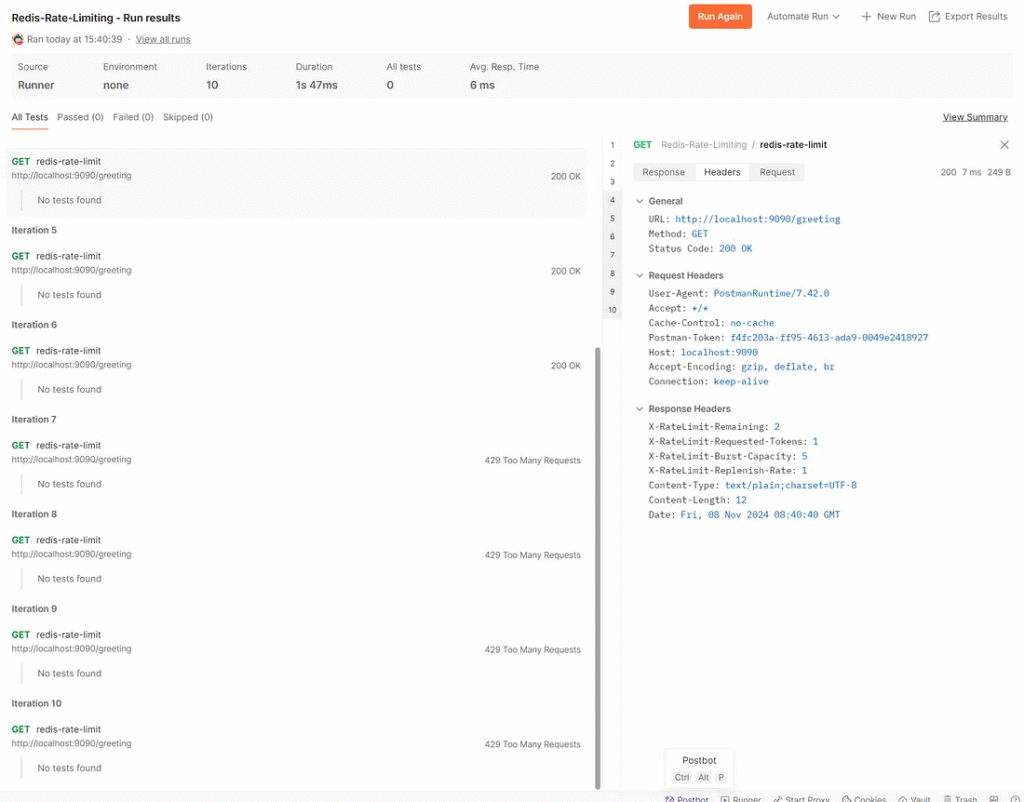Open Cookies from the status bar
1024x802 pixels.
coord(864,799)
